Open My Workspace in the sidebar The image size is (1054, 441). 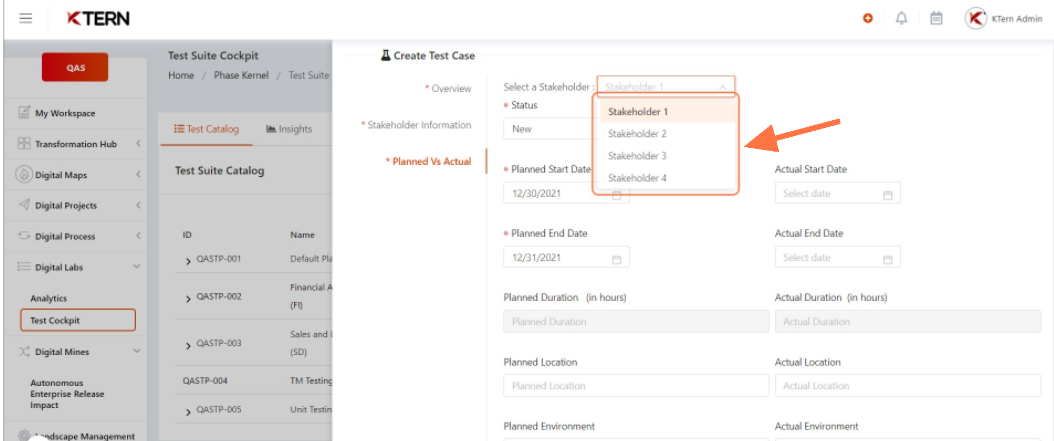(65, 114)
